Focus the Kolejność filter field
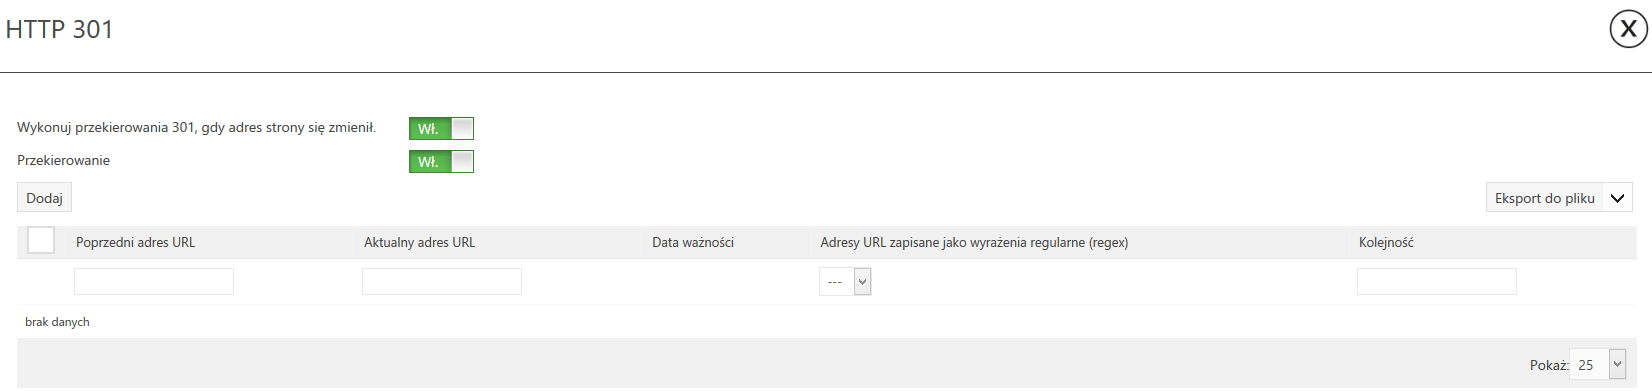This screenshot has width=1652, height=391. coord(1437,281)
